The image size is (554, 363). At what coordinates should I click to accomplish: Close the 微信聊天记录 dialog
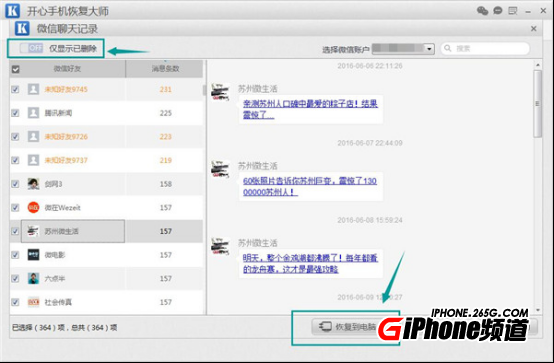pyautogui.click(x=534, y=28)
